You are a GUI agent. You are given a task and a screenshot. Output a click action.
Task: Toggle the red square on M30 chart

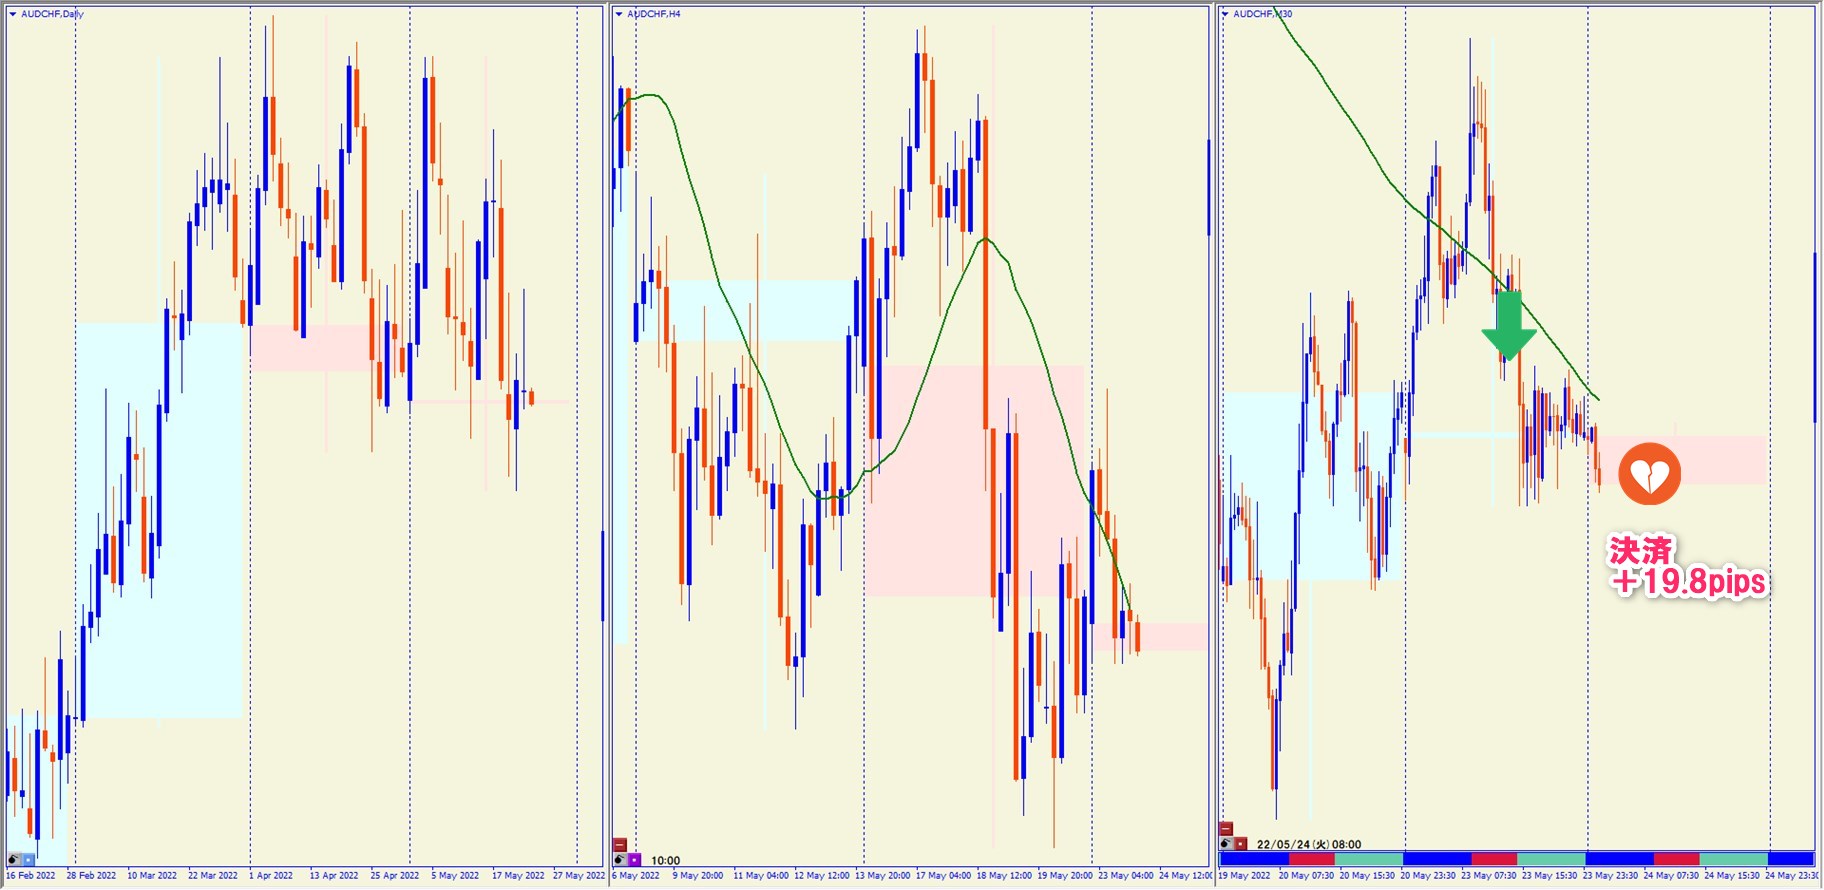click(1241, 844)
